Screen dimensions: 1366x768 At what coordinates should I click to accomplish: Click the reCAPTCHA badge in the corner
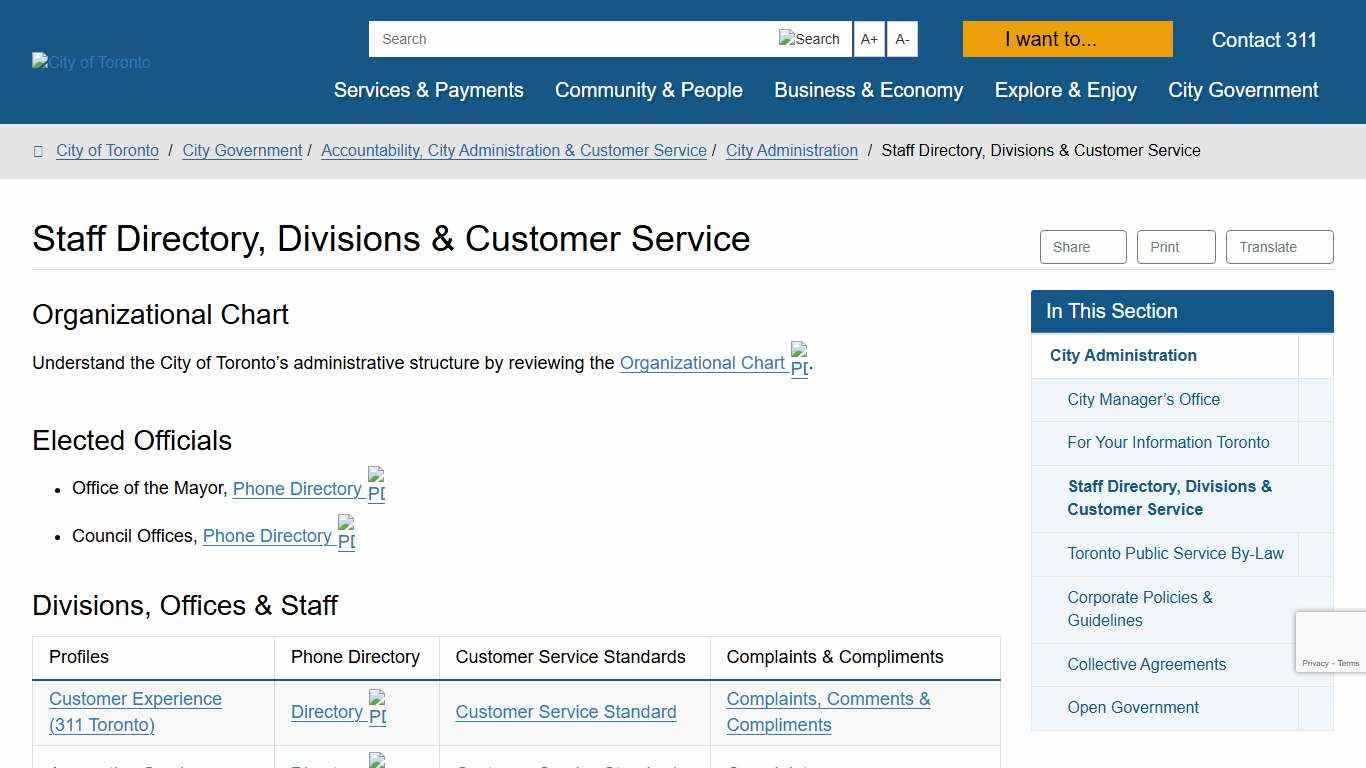(1330, 640)
